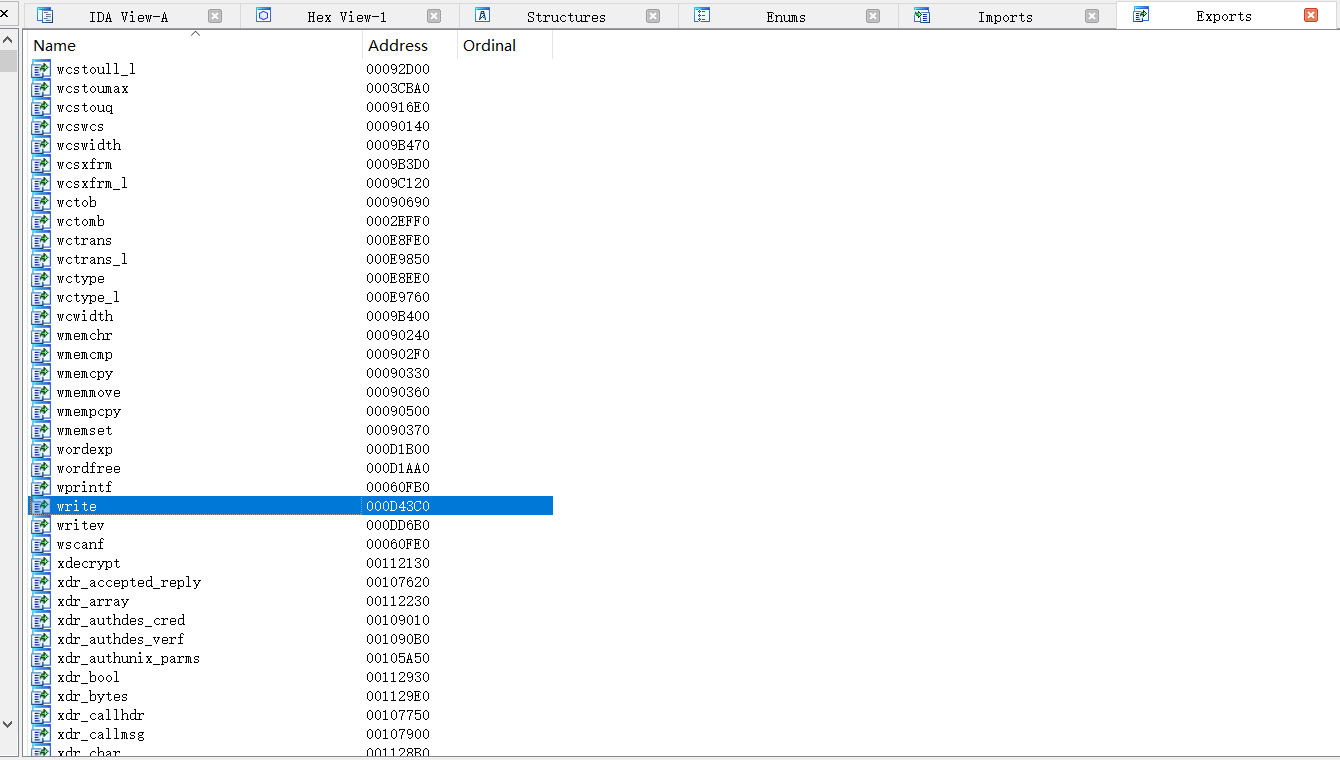Click the scroll down arrow of the list scrollbar
The image size is (1340, 760).
8,724
